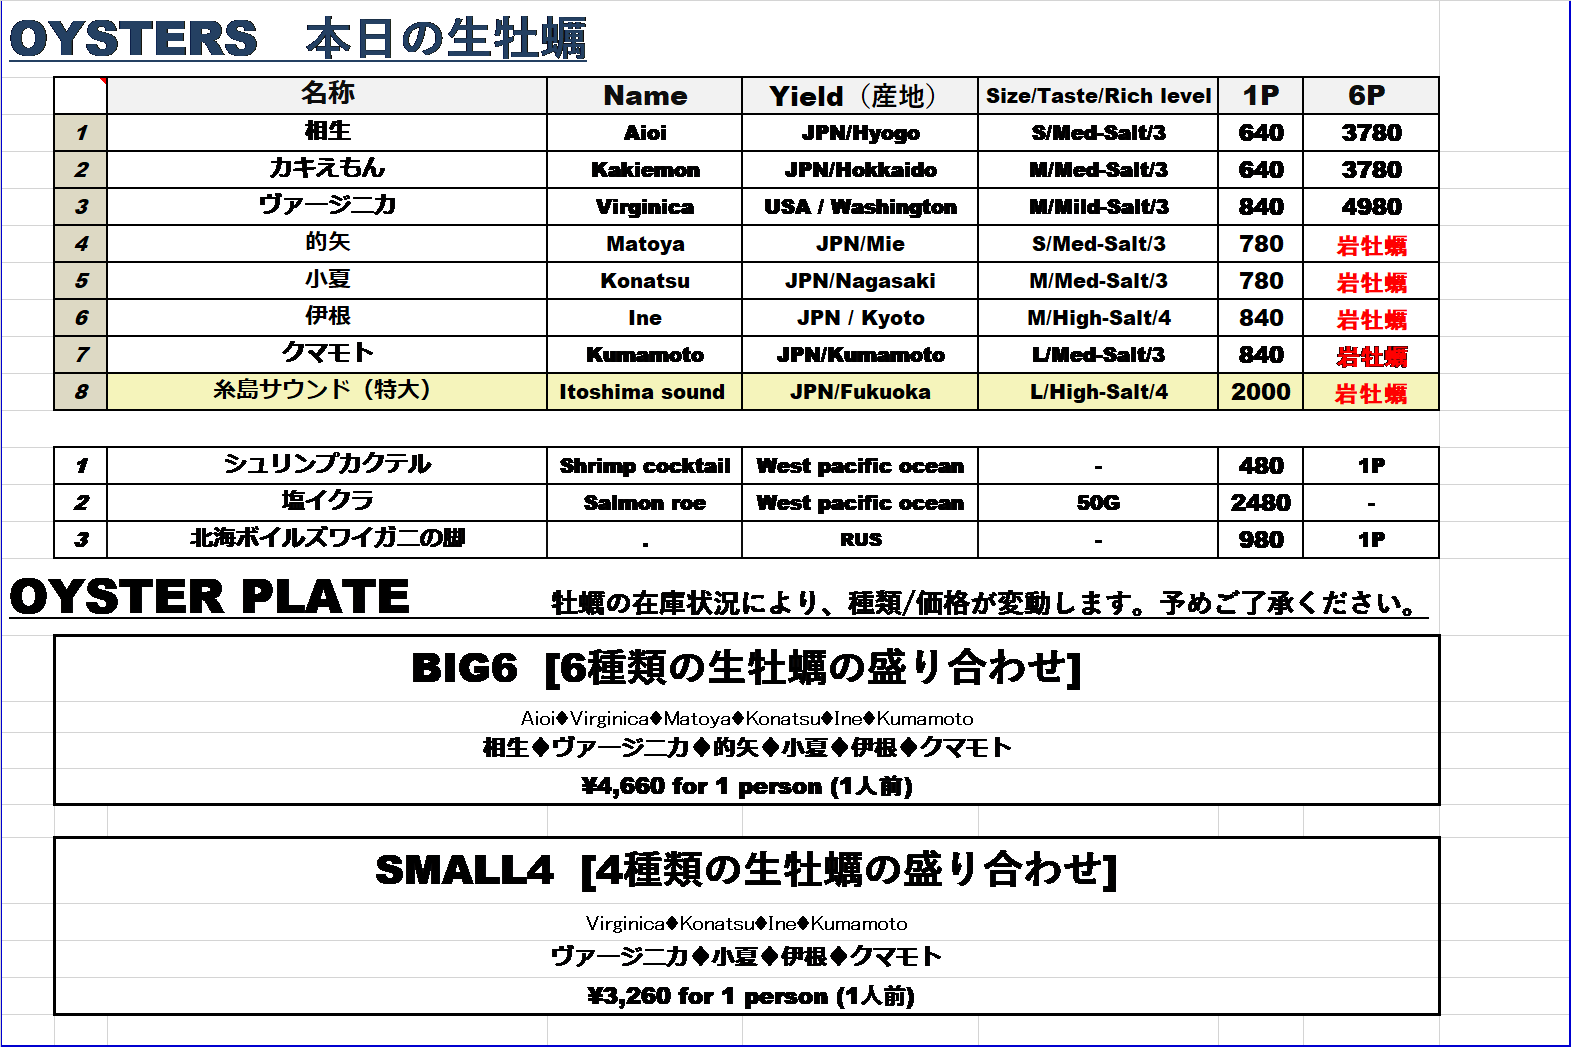Select the Yield (産地) header cell
Image resolution: width=1572 pixels, height=1048 pixels.
(860, 95)
